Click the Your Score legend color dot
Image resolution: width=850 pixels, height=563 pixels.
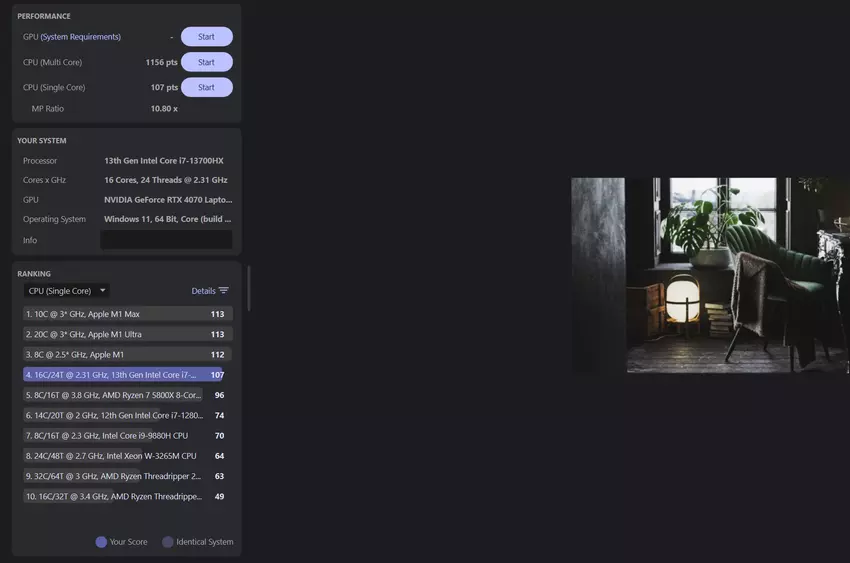tap(101, 542)
